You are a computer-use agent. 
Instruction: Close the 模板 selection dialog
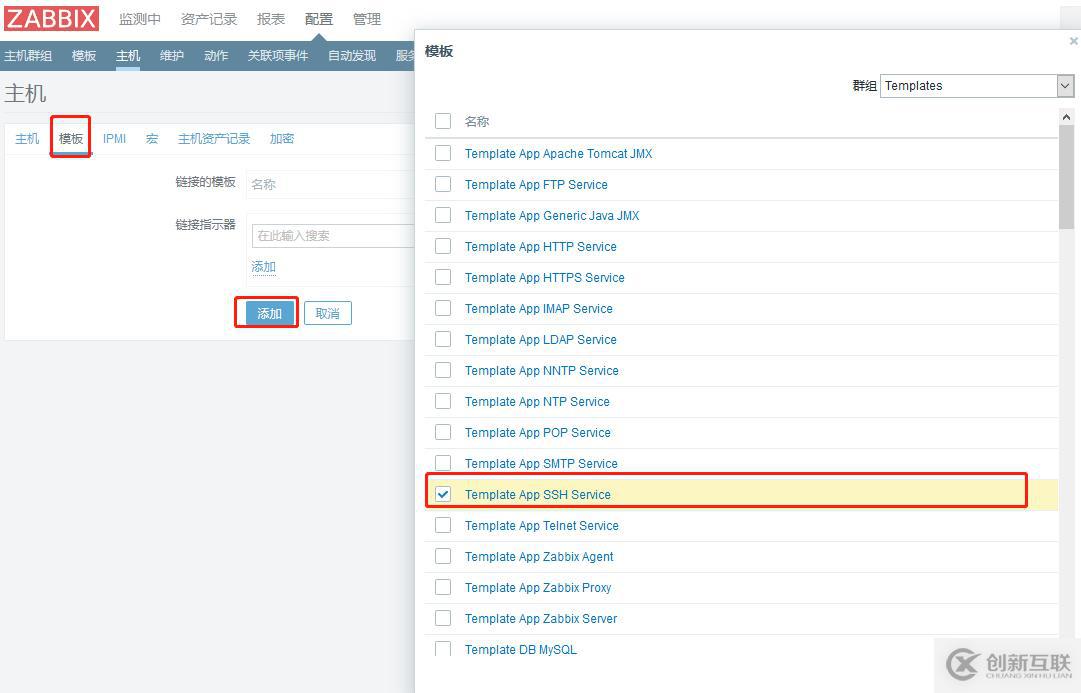point(1073,41)
